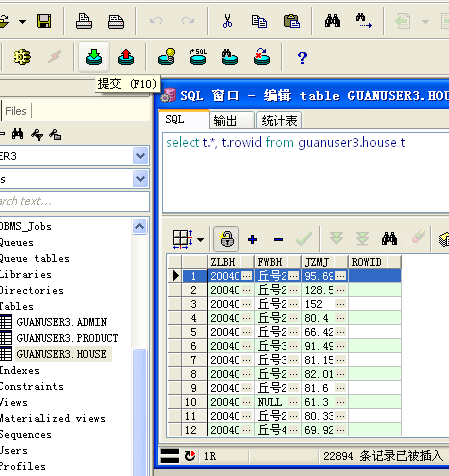
Task: Click the execution status icon in status bar
Action: pos(170,456)
